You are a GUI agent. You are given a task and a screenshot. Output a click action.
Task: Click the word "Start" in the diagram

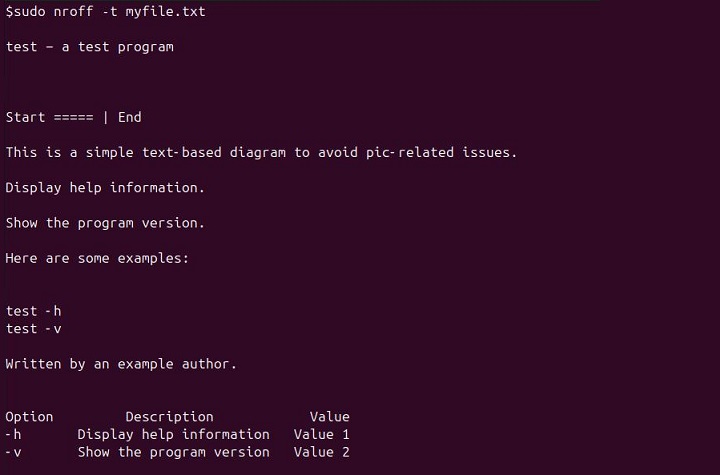pyautogui.click(x=25, y=117)
